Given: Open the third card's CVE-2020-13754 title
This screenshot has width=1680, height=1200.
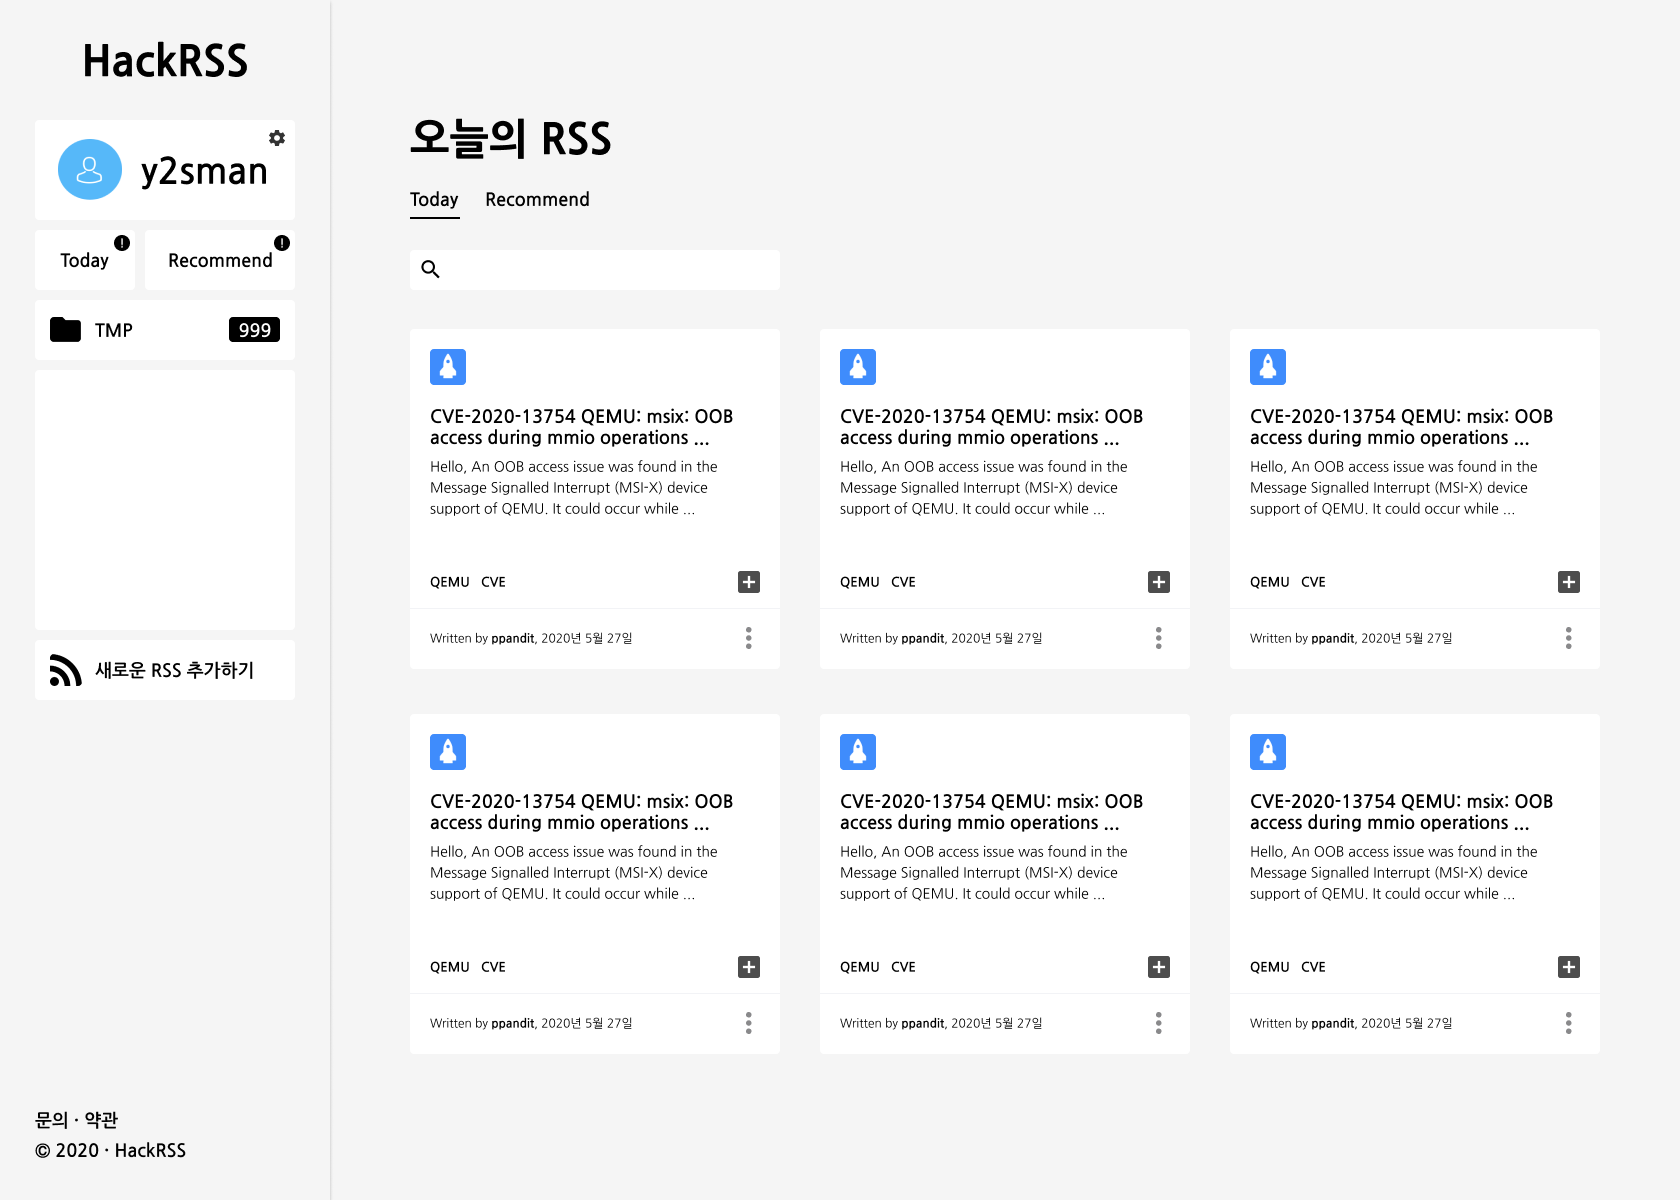Looking at the screenshot, I should pyautogui.click(x=1402, y=427).
